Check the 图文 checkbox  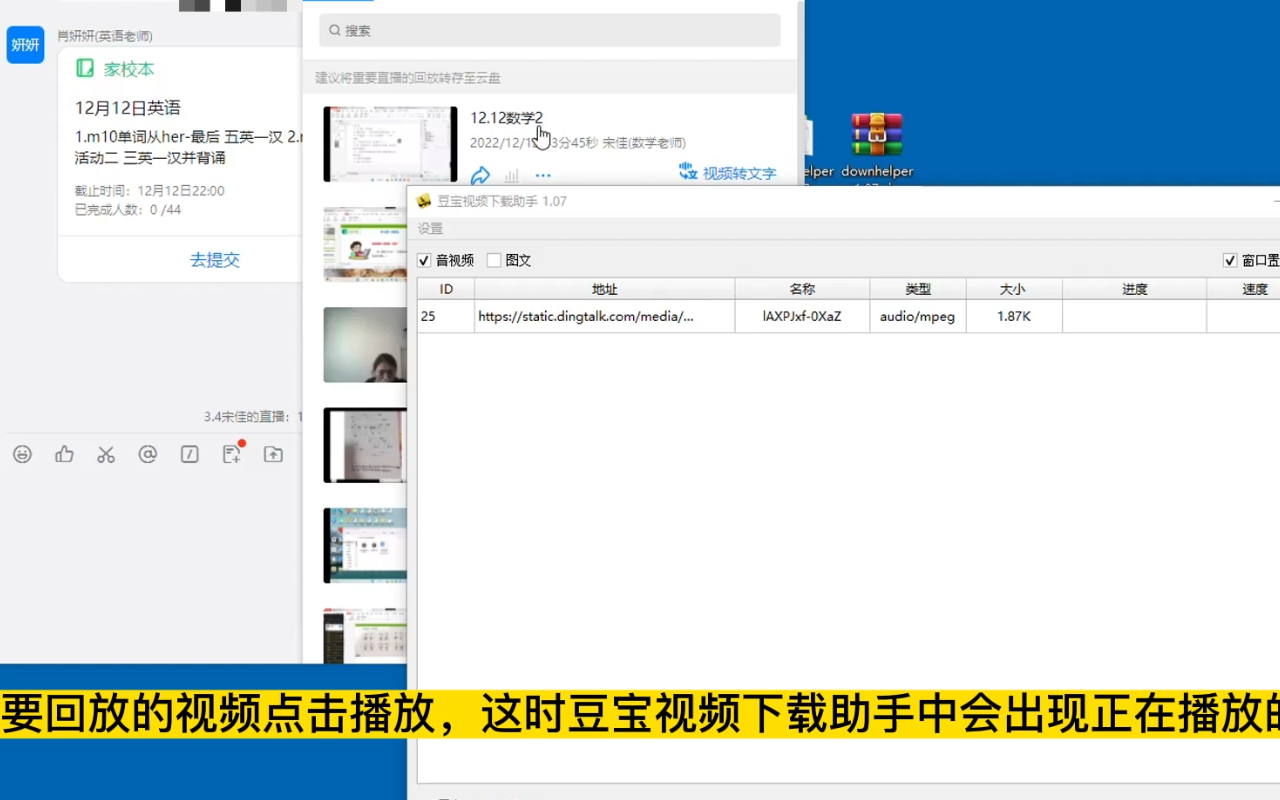pos(494,260)
